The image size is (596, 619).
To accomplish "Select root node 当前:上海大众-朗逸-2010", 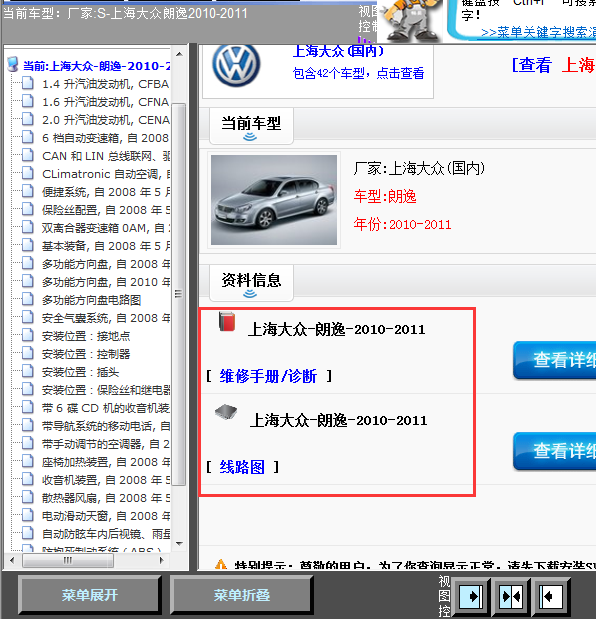I will [x=96, y=66].
